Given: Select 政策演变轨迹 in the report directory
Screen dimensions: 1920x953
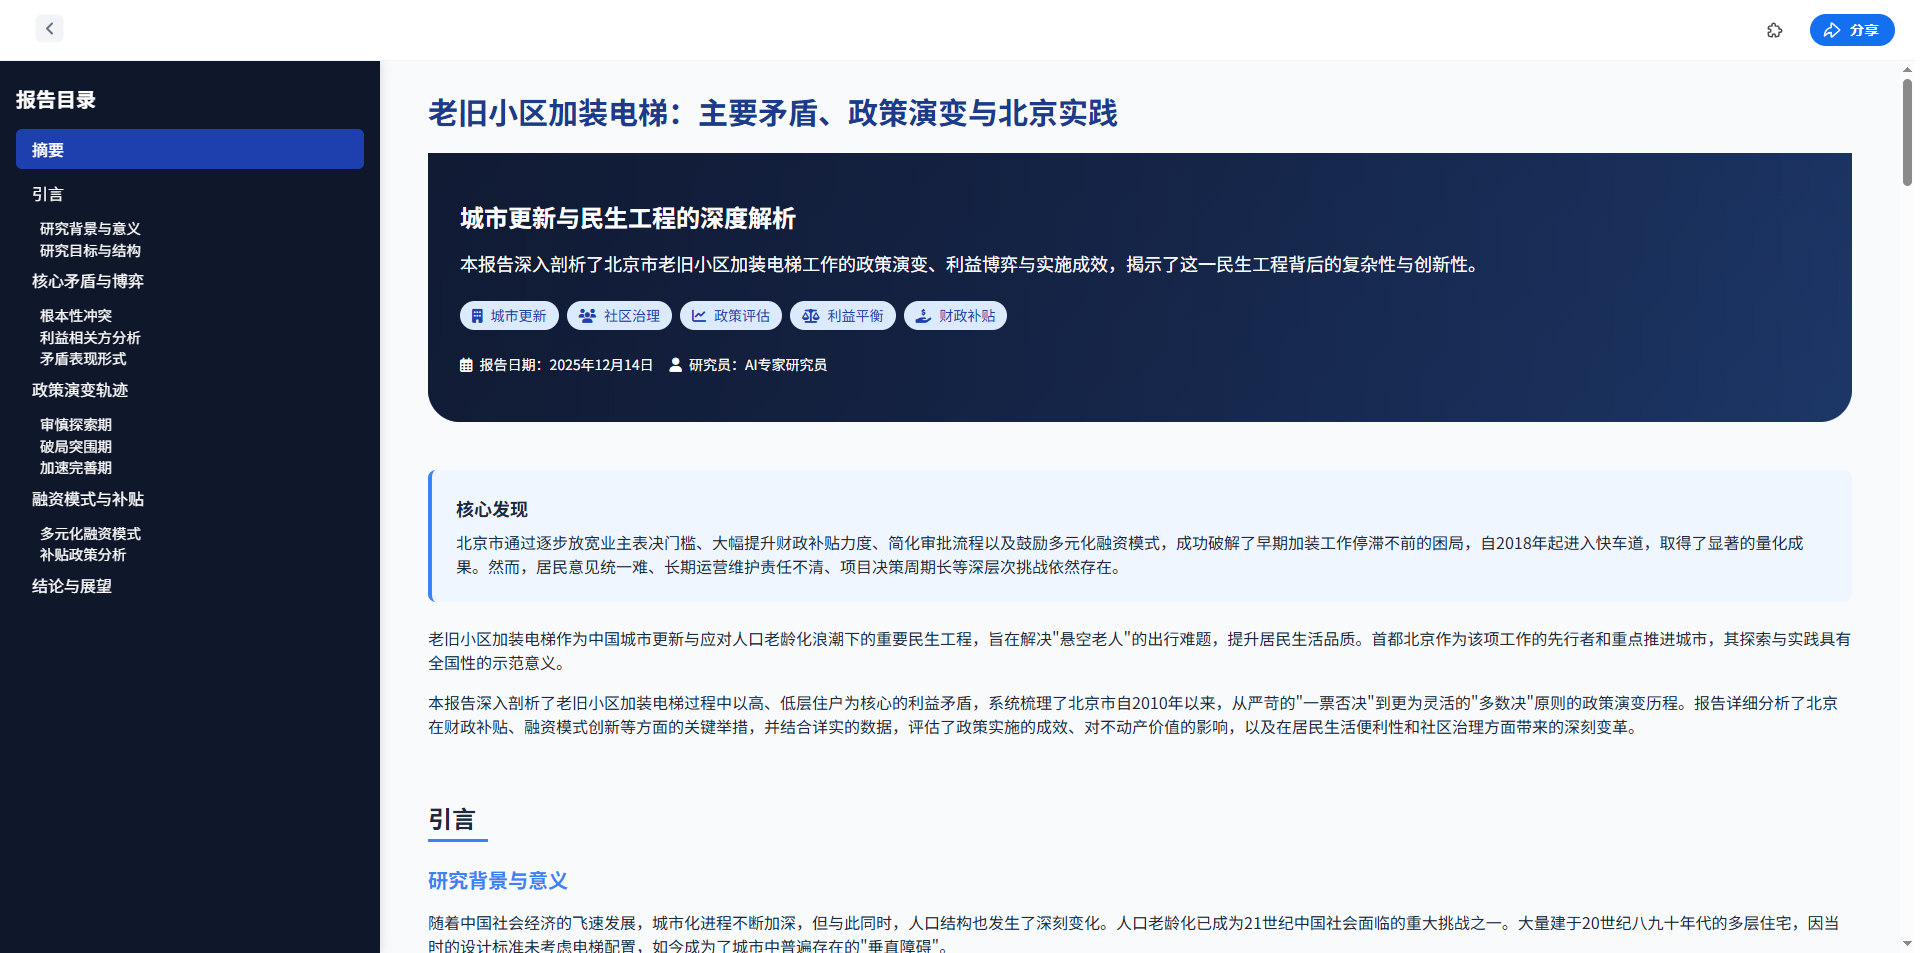Looking at the screenshot, I should (x=80, y=390).
